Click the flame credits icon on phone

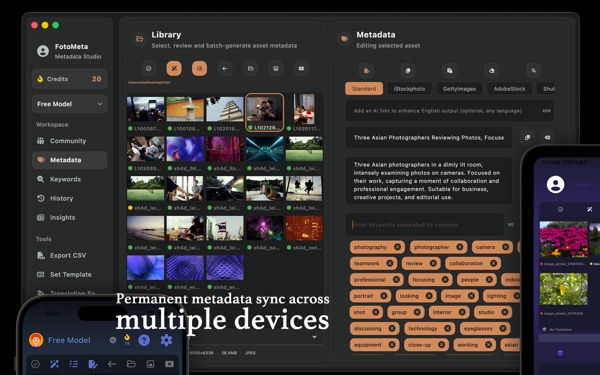coord(127,339)
